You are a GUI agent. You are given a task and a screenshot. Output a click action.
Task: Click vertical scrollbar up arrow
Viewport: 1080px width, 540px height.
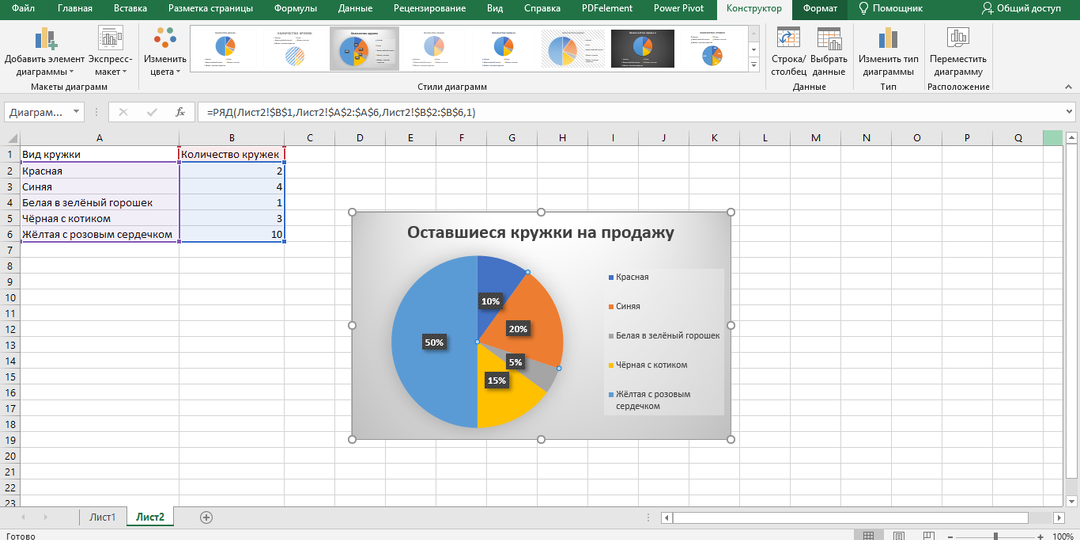point(1070,140)
